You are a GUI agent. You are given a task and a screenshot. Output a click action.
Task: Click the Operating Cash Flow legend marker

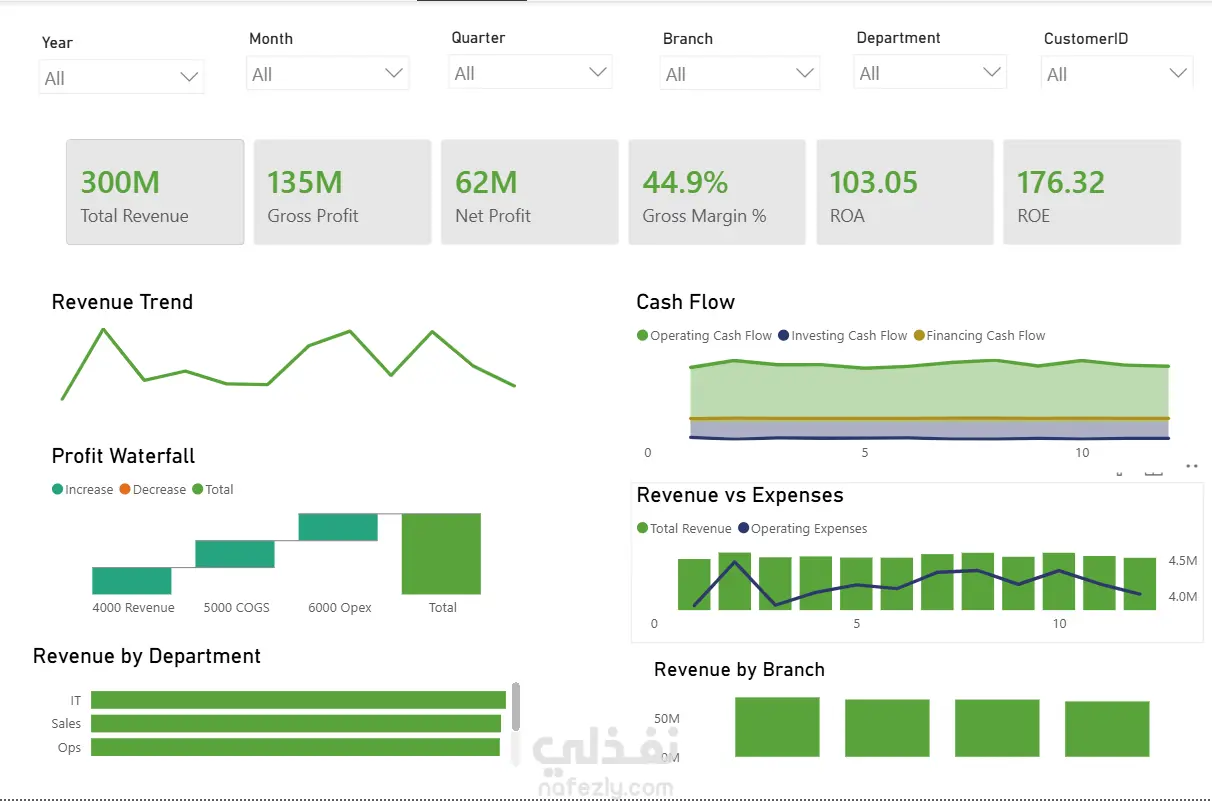tap(642, 336)
